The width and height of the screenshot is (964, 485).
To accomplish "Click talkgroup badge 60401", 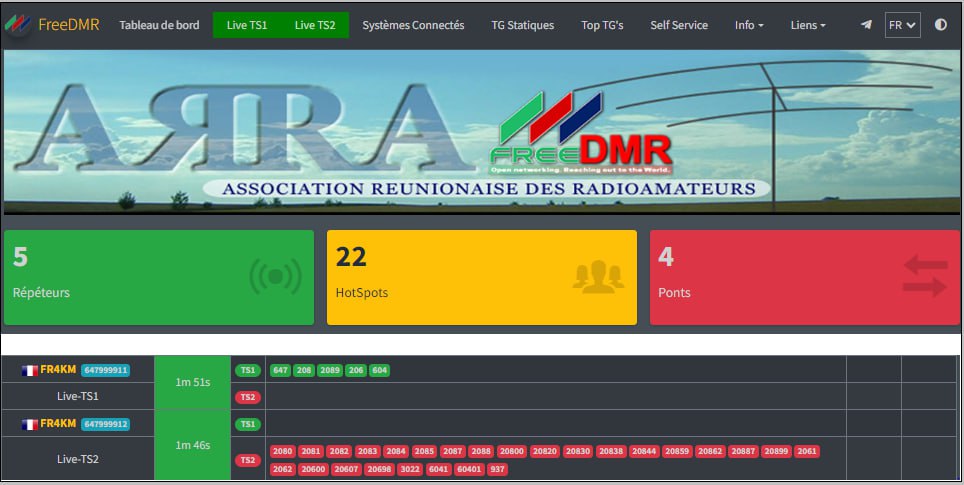I will pyautogui.click(x=470, y=469).
